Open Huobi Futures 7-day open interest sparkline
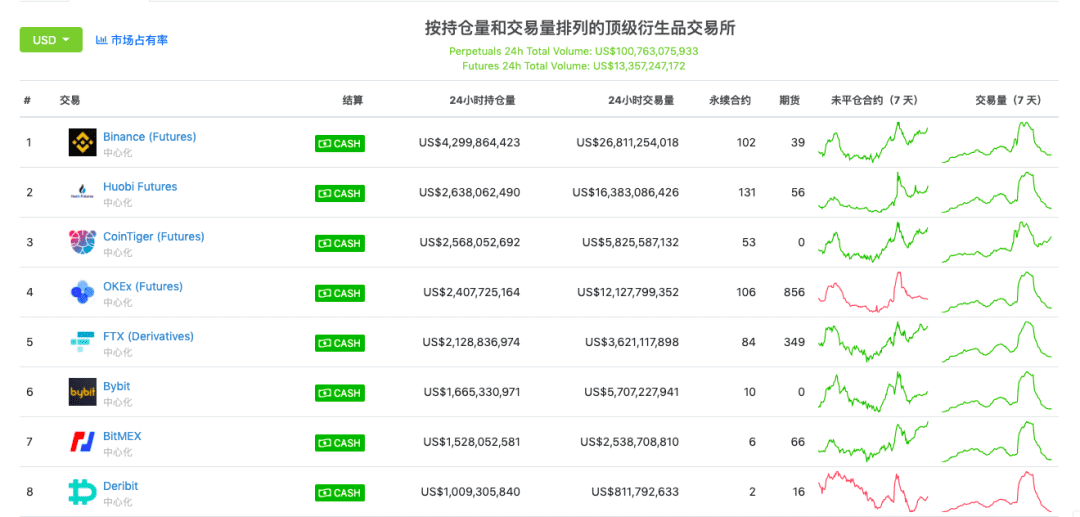This screenshot has width=1080, height=517. pyautogui.click(x=873, y=192)
